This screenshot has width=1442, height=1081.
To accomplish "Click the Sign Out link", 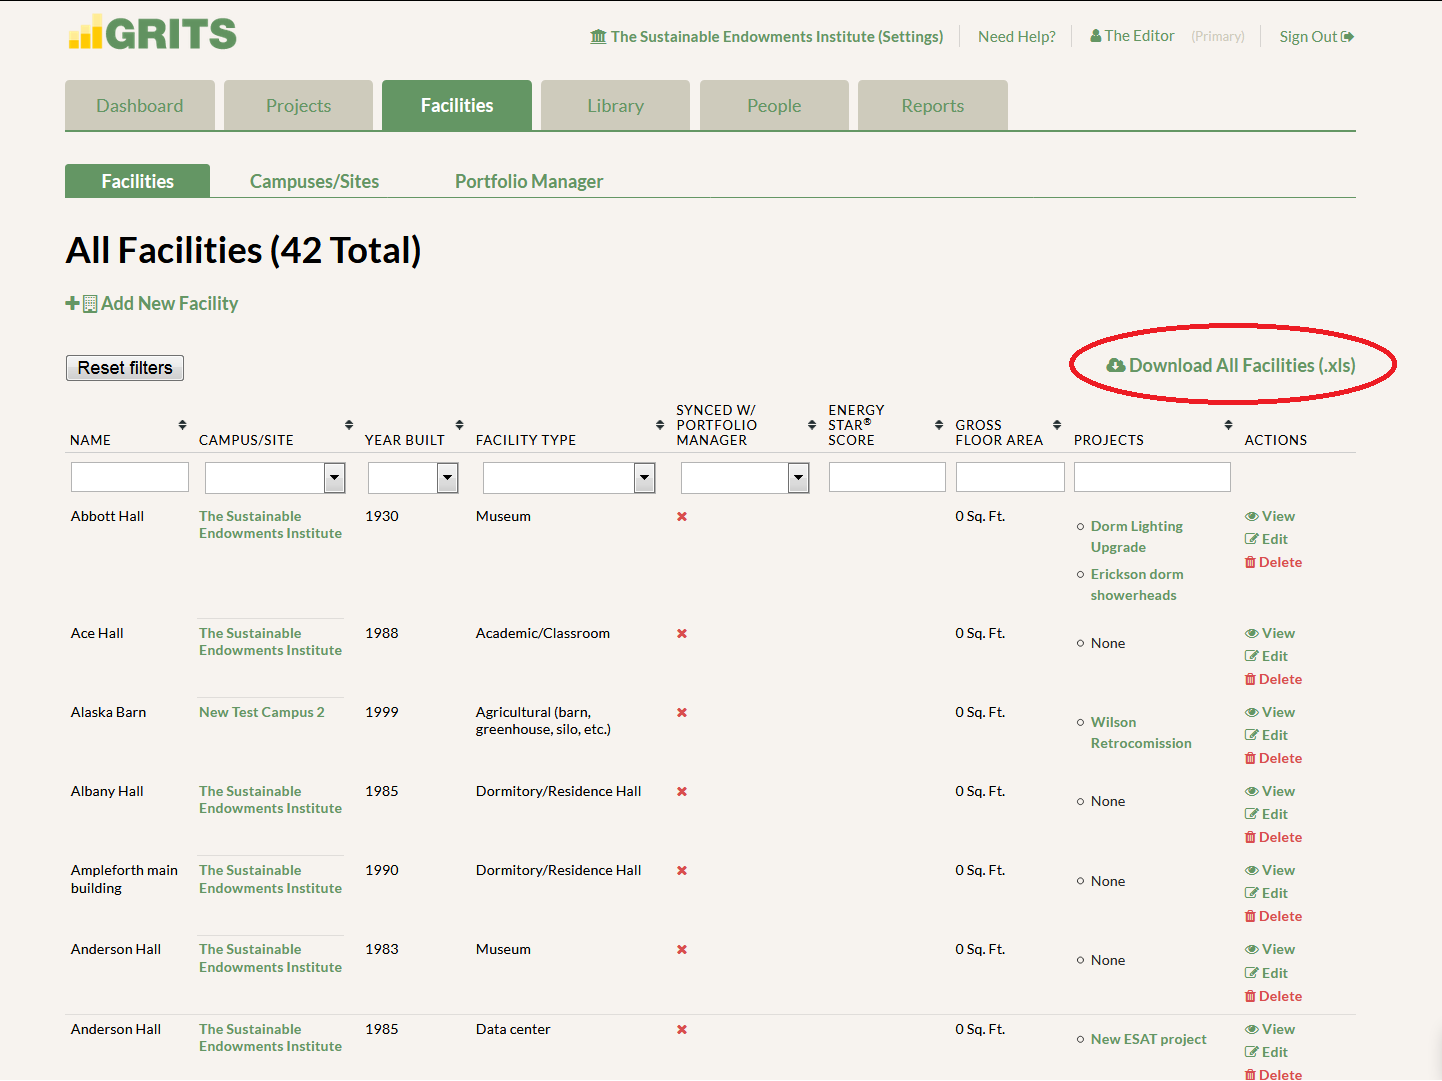I will coord(1316,37).
